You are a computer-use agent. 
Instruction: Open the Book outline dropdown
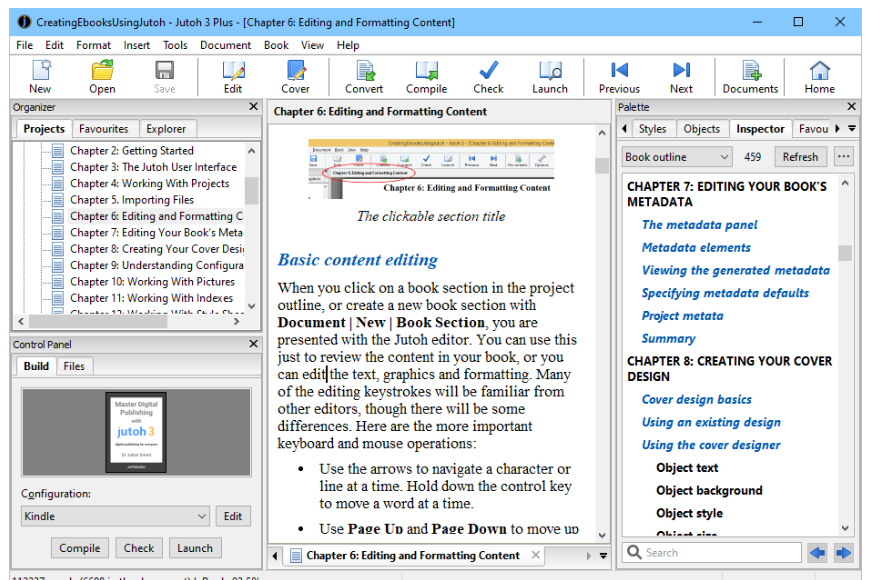(x=676, y=157)
